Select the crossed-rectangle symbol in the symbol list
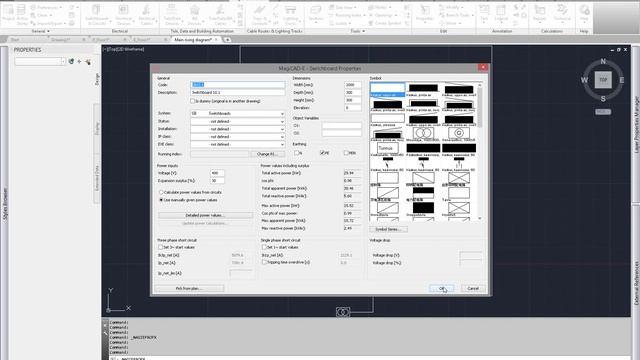640x360 pixels. (x=459, y=178)
